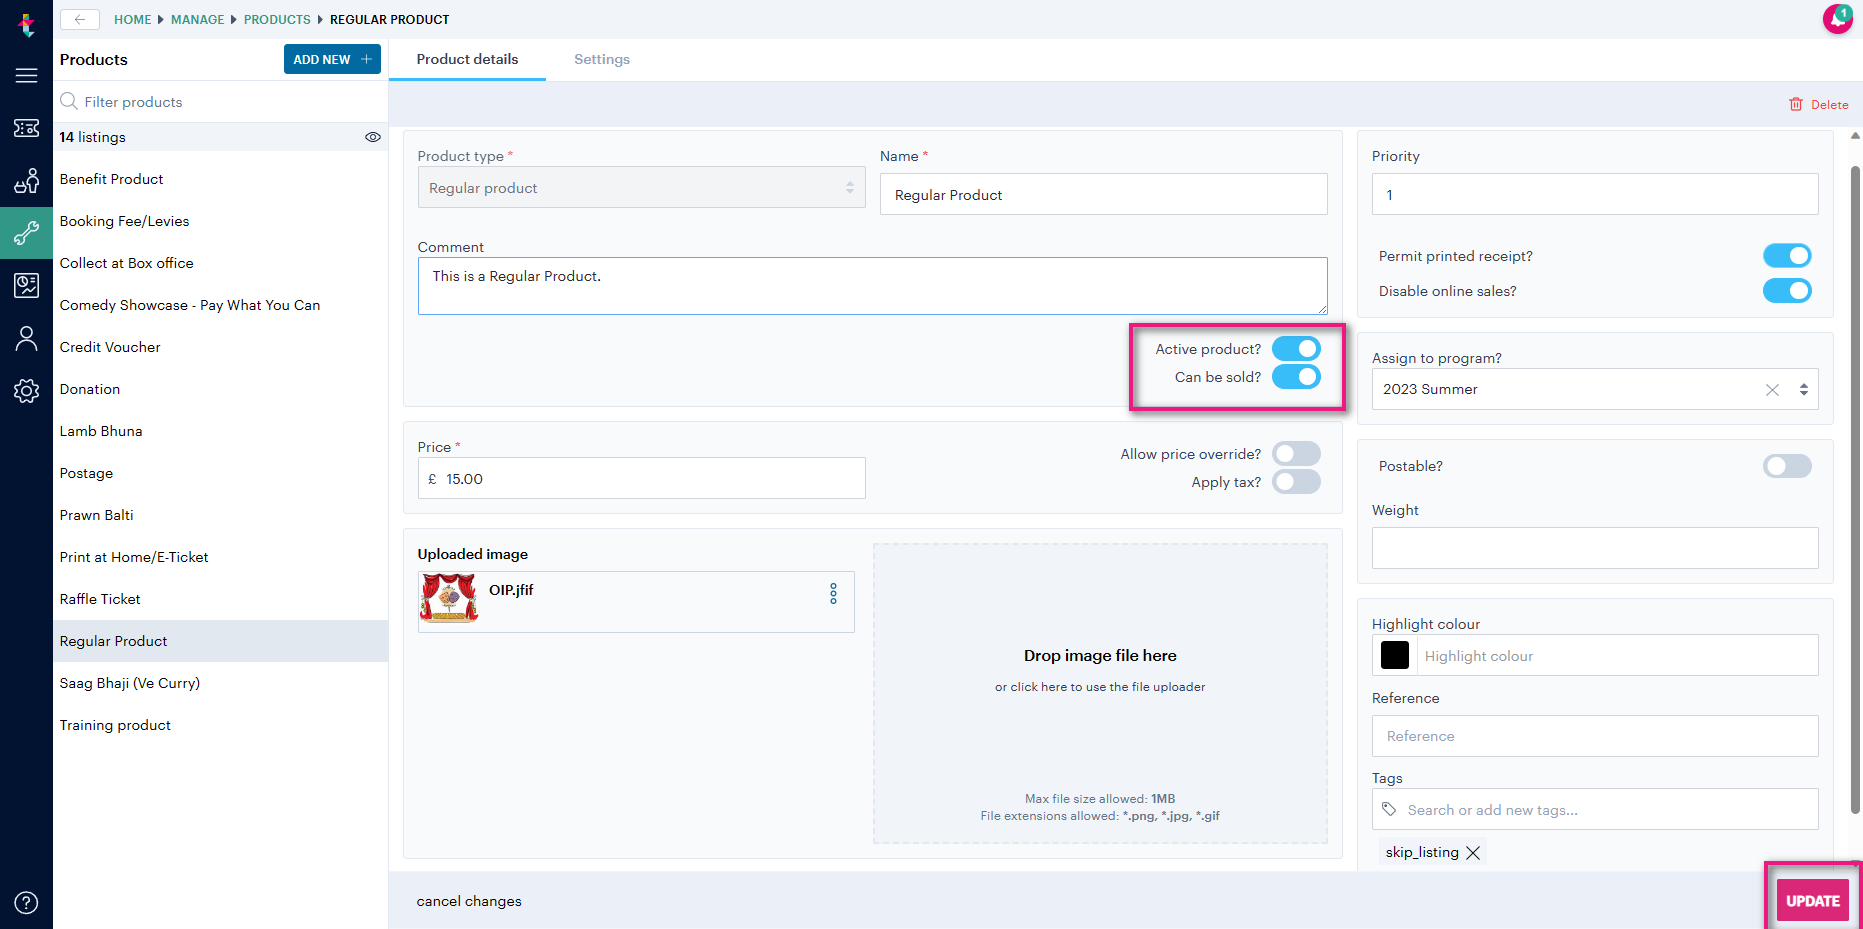This screenshot has width=1863, height=929.
Task: Toggle Disable online sales switch
Action: [1787, 291]
